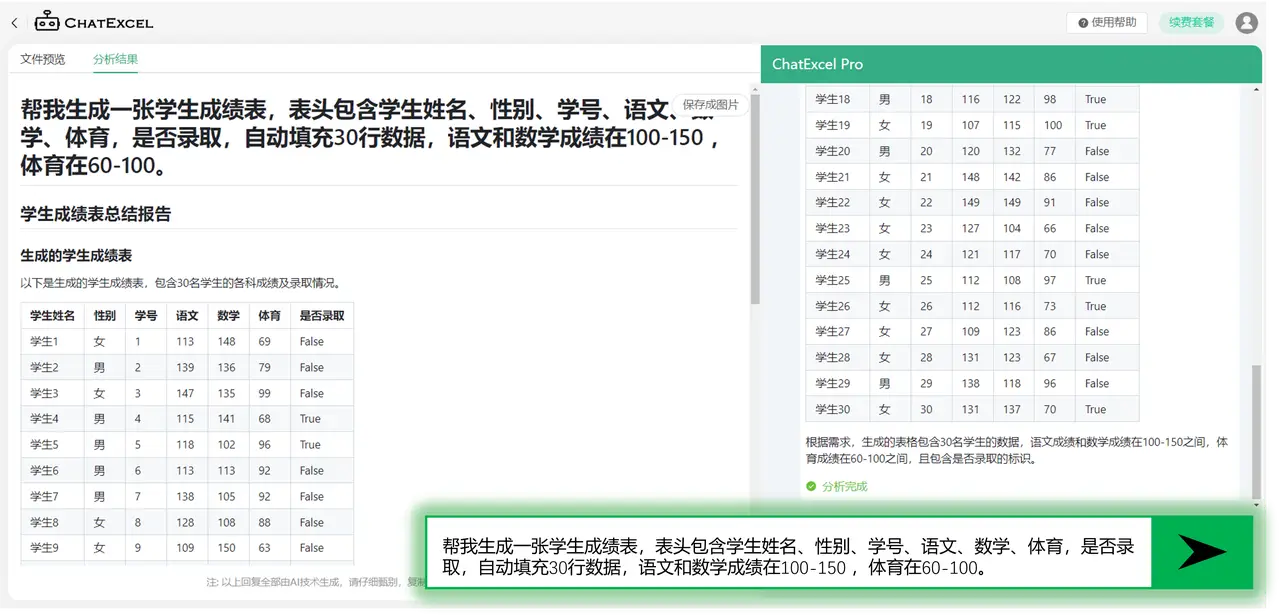
Task: Select 学生21 row in chat table
Action: click(x=972, y=177)
